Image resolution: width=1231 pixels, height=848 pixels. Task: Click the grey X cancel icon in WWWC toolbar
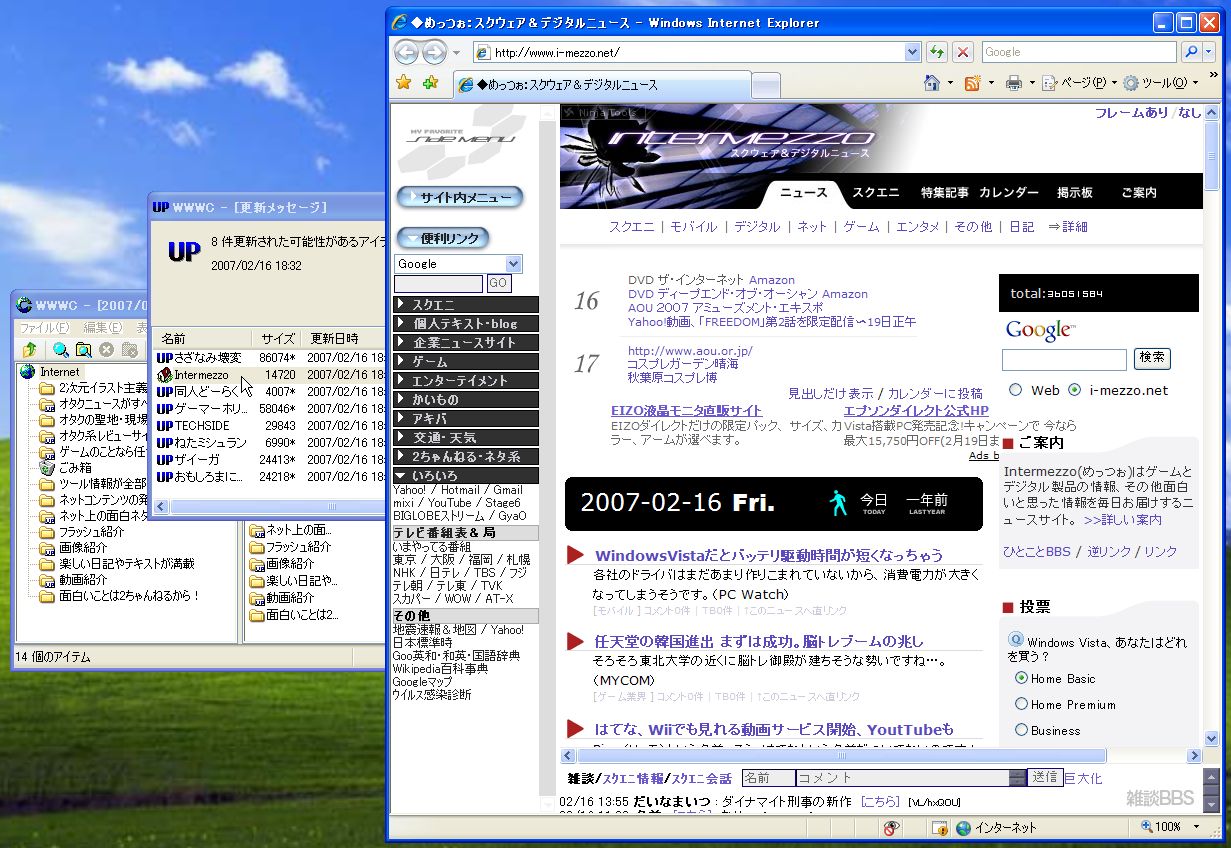[x=106, y=349]
